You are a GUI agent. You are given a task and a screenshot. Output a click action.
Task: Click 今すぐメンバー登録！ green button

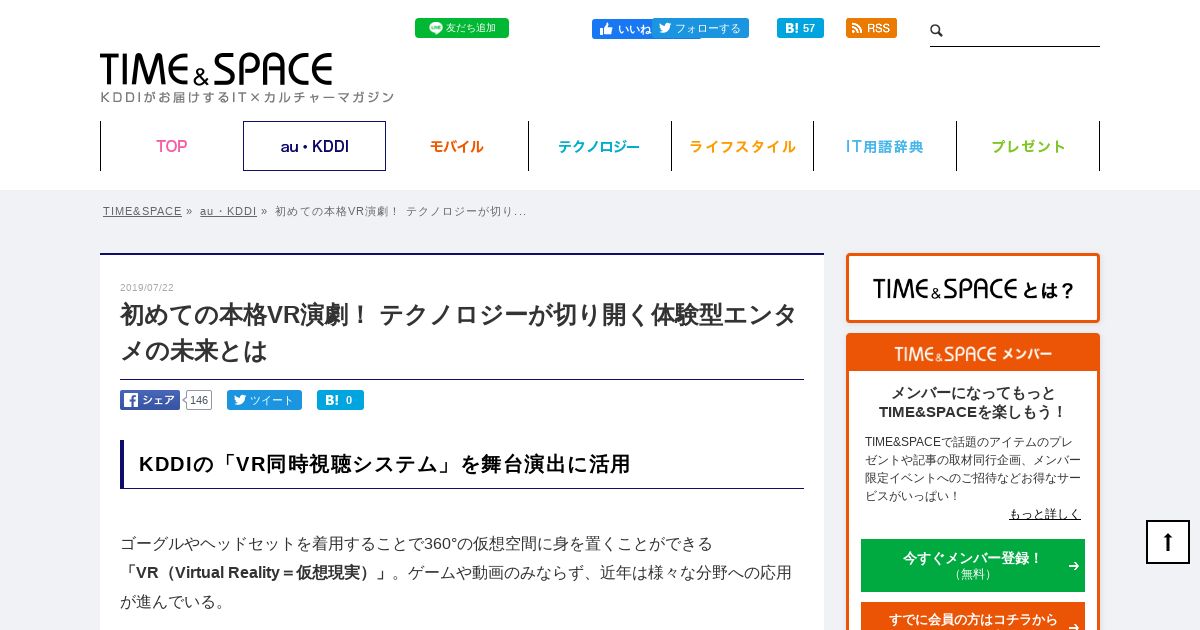(x=973, y=565)
